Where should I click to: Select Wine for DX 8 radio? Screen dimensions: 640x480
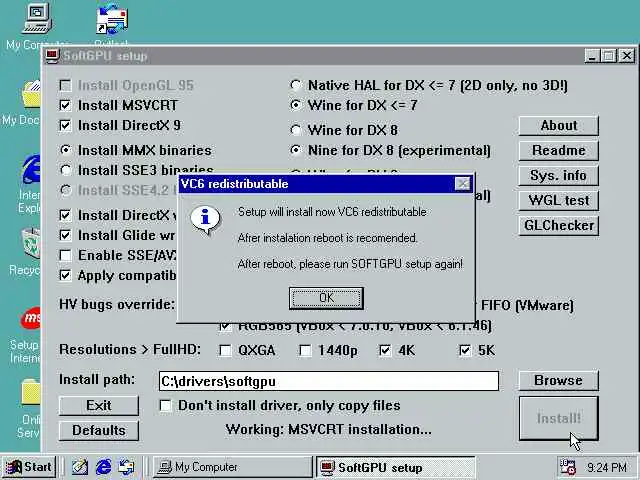(x=296, y=130)
